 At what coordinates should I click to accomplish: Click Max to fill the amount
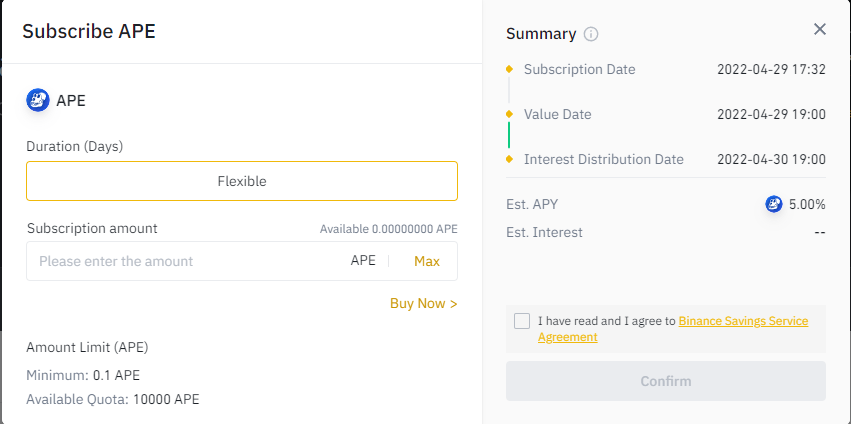[427, 261]
